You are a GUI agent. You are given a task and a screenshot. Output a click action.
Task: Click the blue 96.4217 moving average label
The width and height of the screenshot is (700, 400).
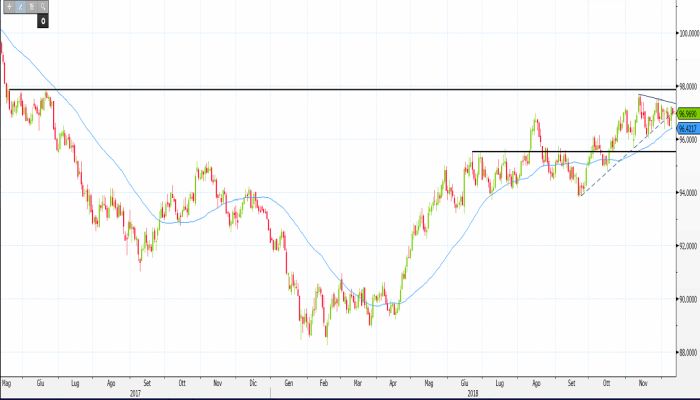click(x=686, y=128)
